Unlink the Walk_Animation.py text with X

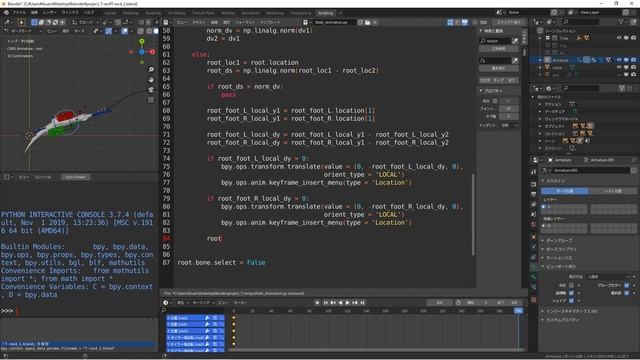click(375, 22)
